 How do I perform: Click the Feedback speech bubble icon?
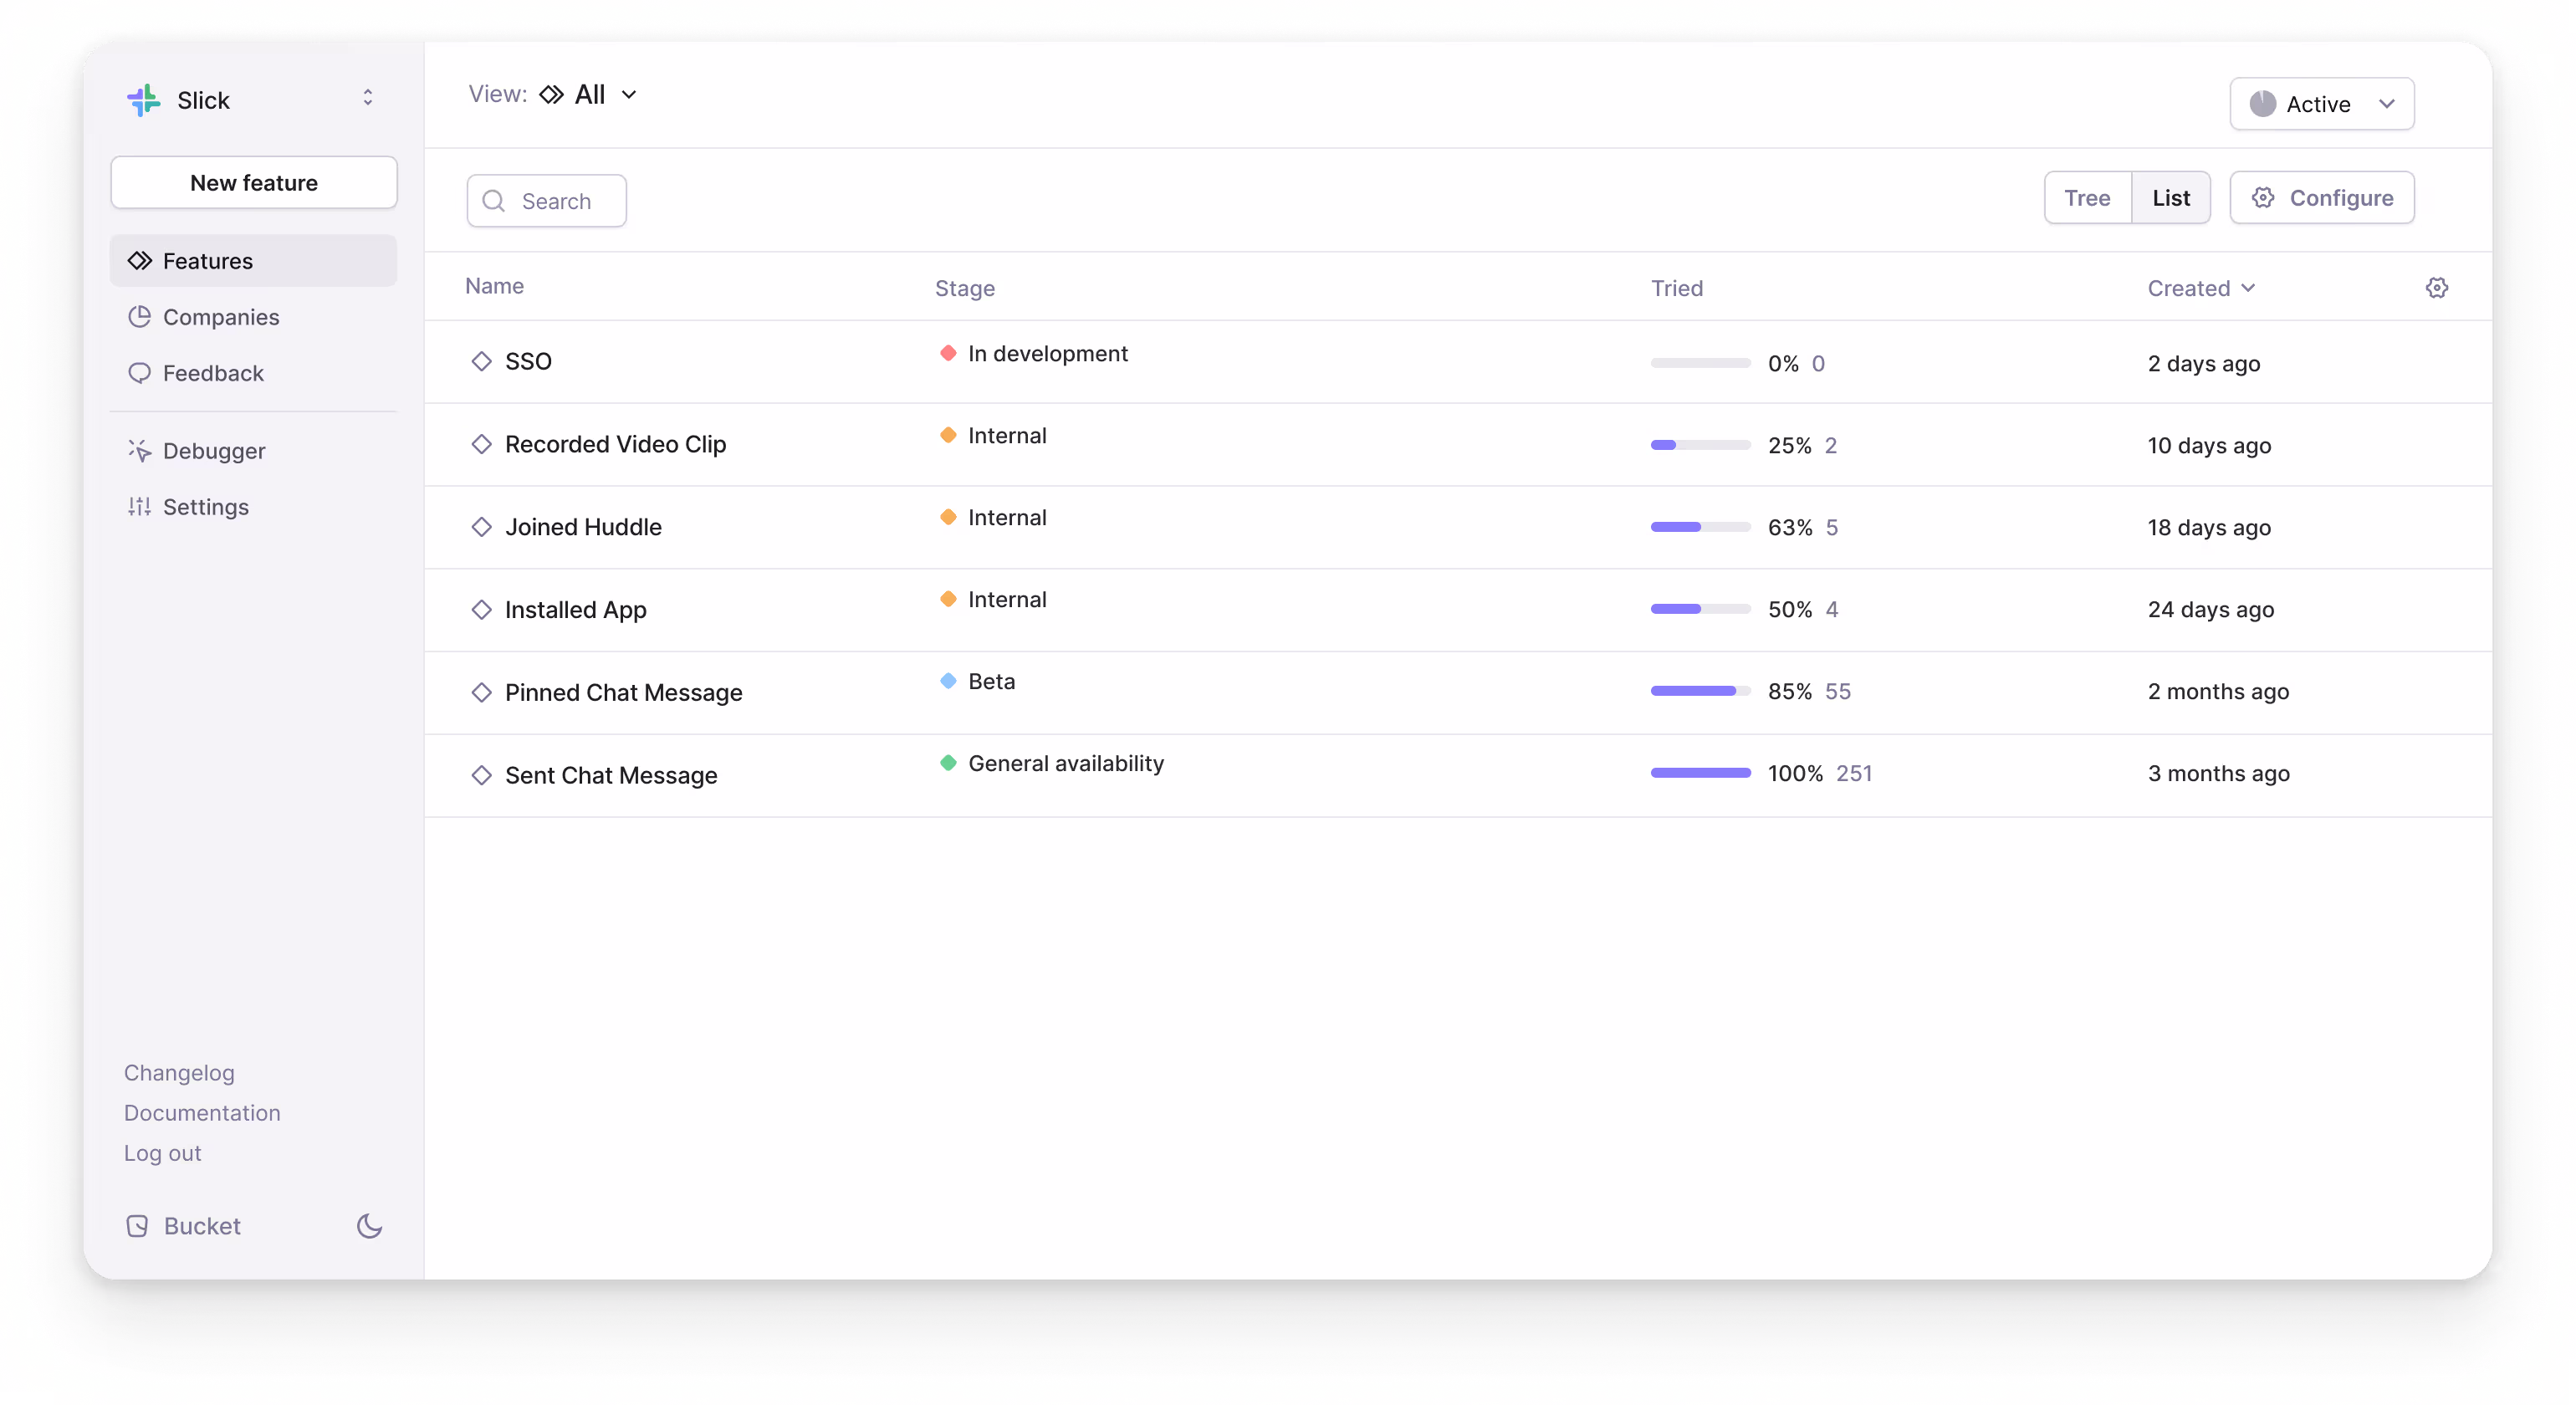click(139, 373)
